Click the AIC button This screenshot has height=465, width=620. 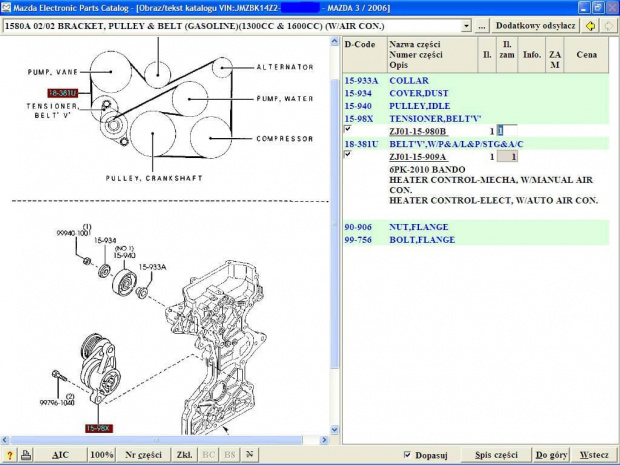[x=60, y=455]
